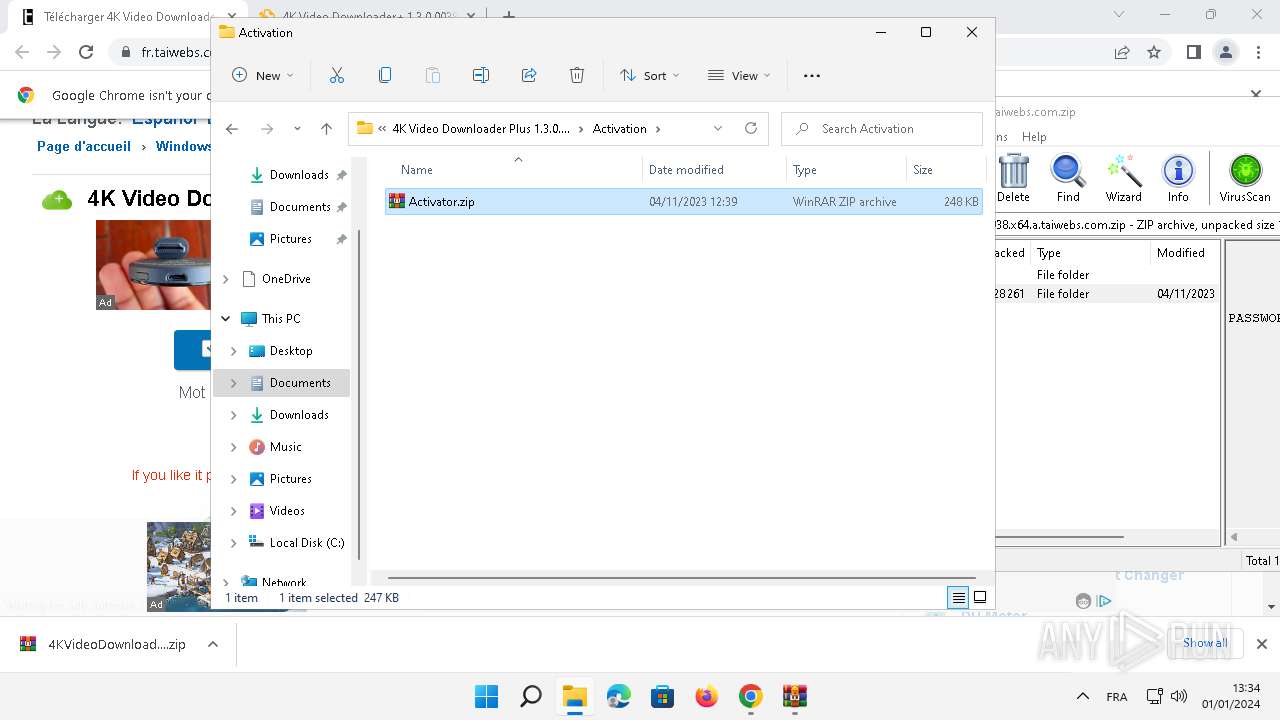Open the See more ellipsis menu
The height and width of the screenshot is (720, 1280).
coord(812,75)
